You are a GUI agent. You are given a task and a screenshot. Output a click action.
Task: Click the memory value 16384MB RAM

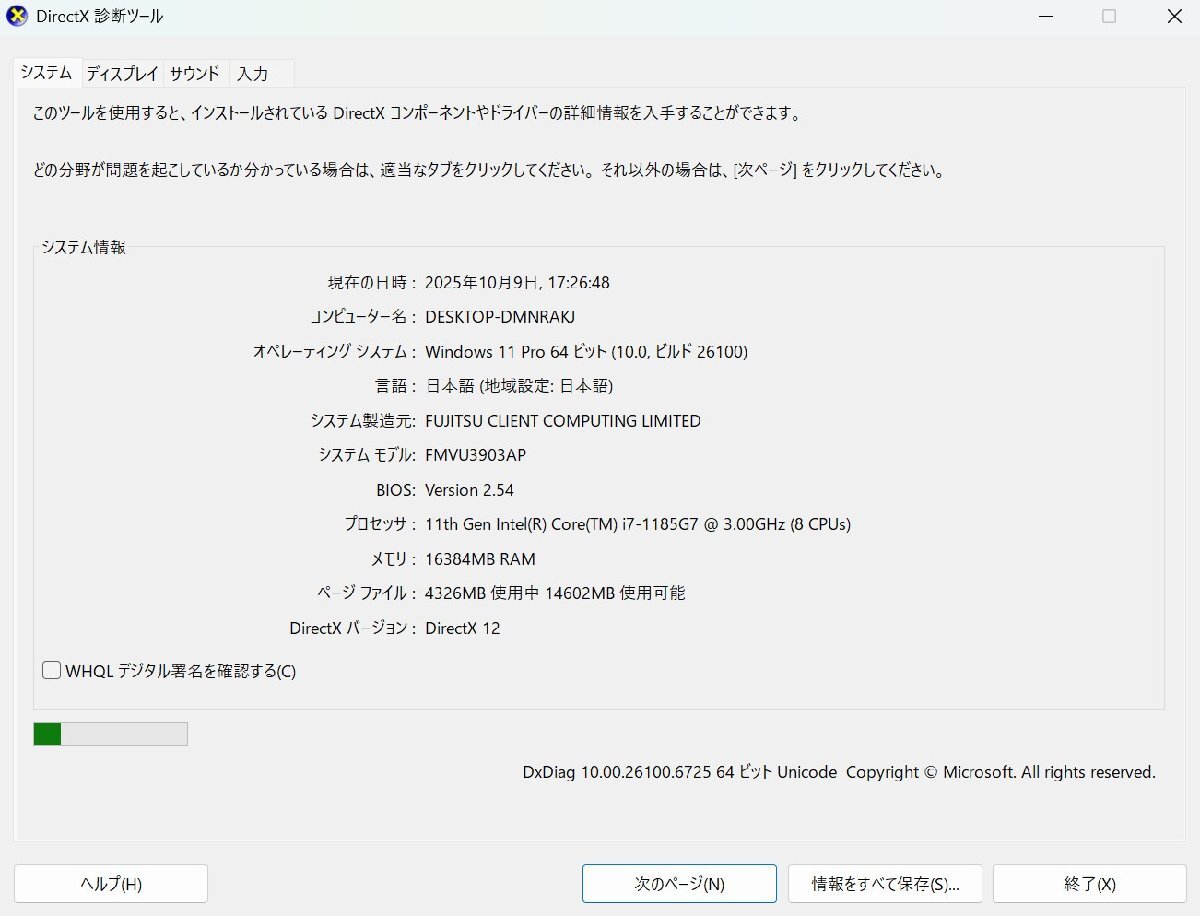point(480,559)
